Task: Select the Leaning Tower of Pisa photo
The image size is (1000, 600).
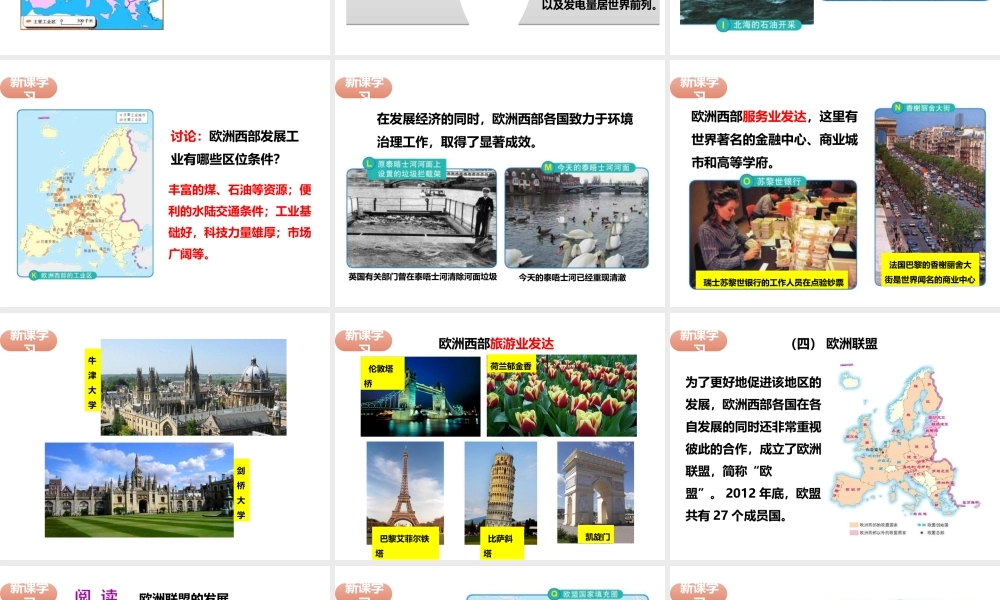Action: pyautogui.click(x=501, y=492)
